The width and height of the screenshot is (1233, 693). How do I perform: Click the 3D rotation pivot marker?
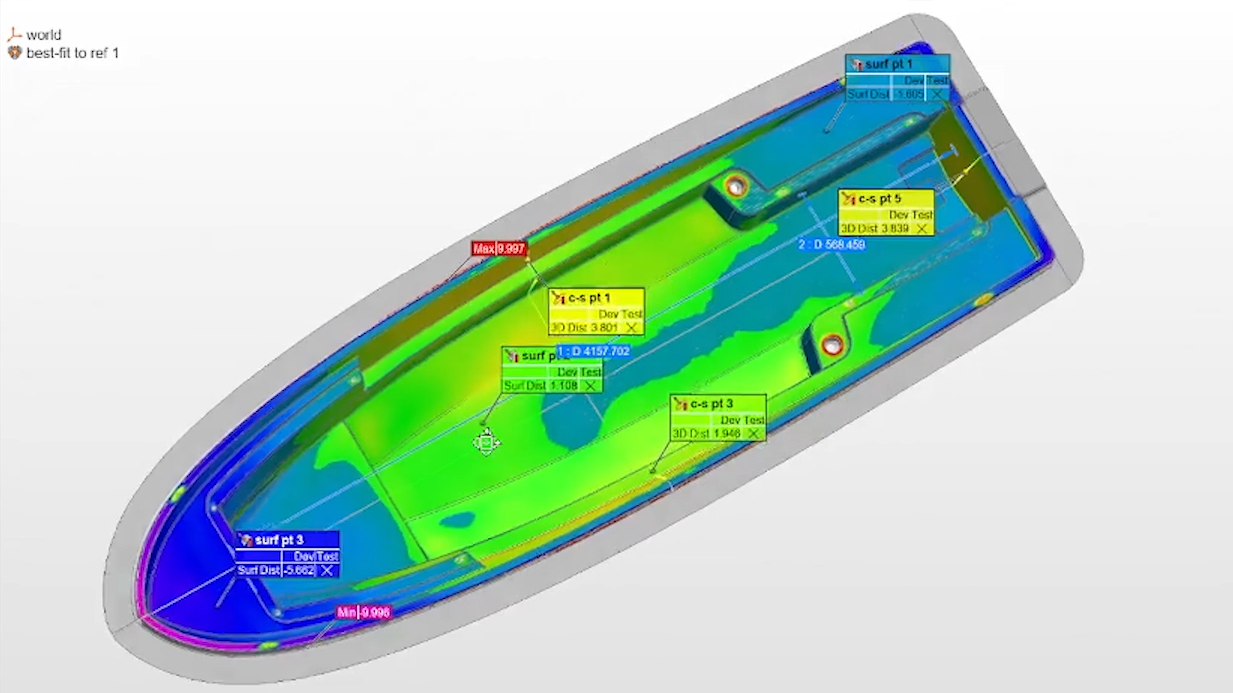coord(486,442)
